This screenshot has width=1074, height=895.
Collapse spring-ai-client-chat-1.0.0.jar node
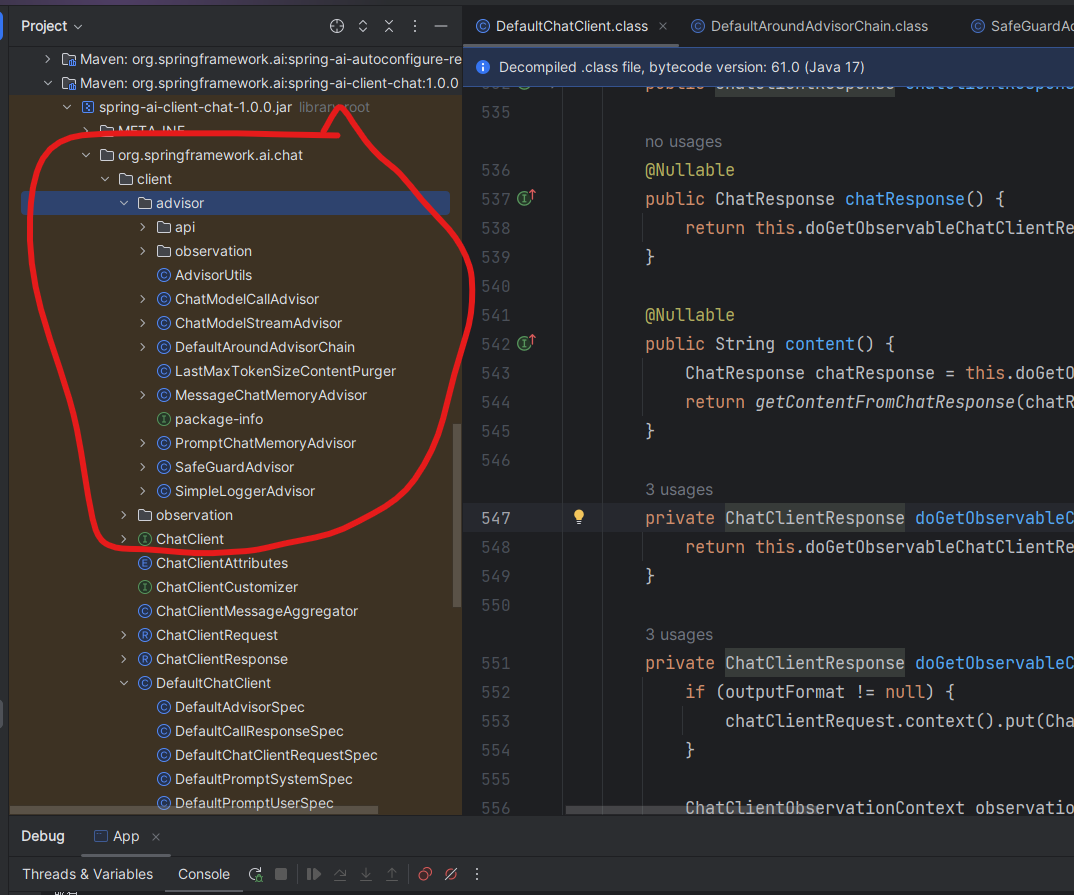coord(67,107)
